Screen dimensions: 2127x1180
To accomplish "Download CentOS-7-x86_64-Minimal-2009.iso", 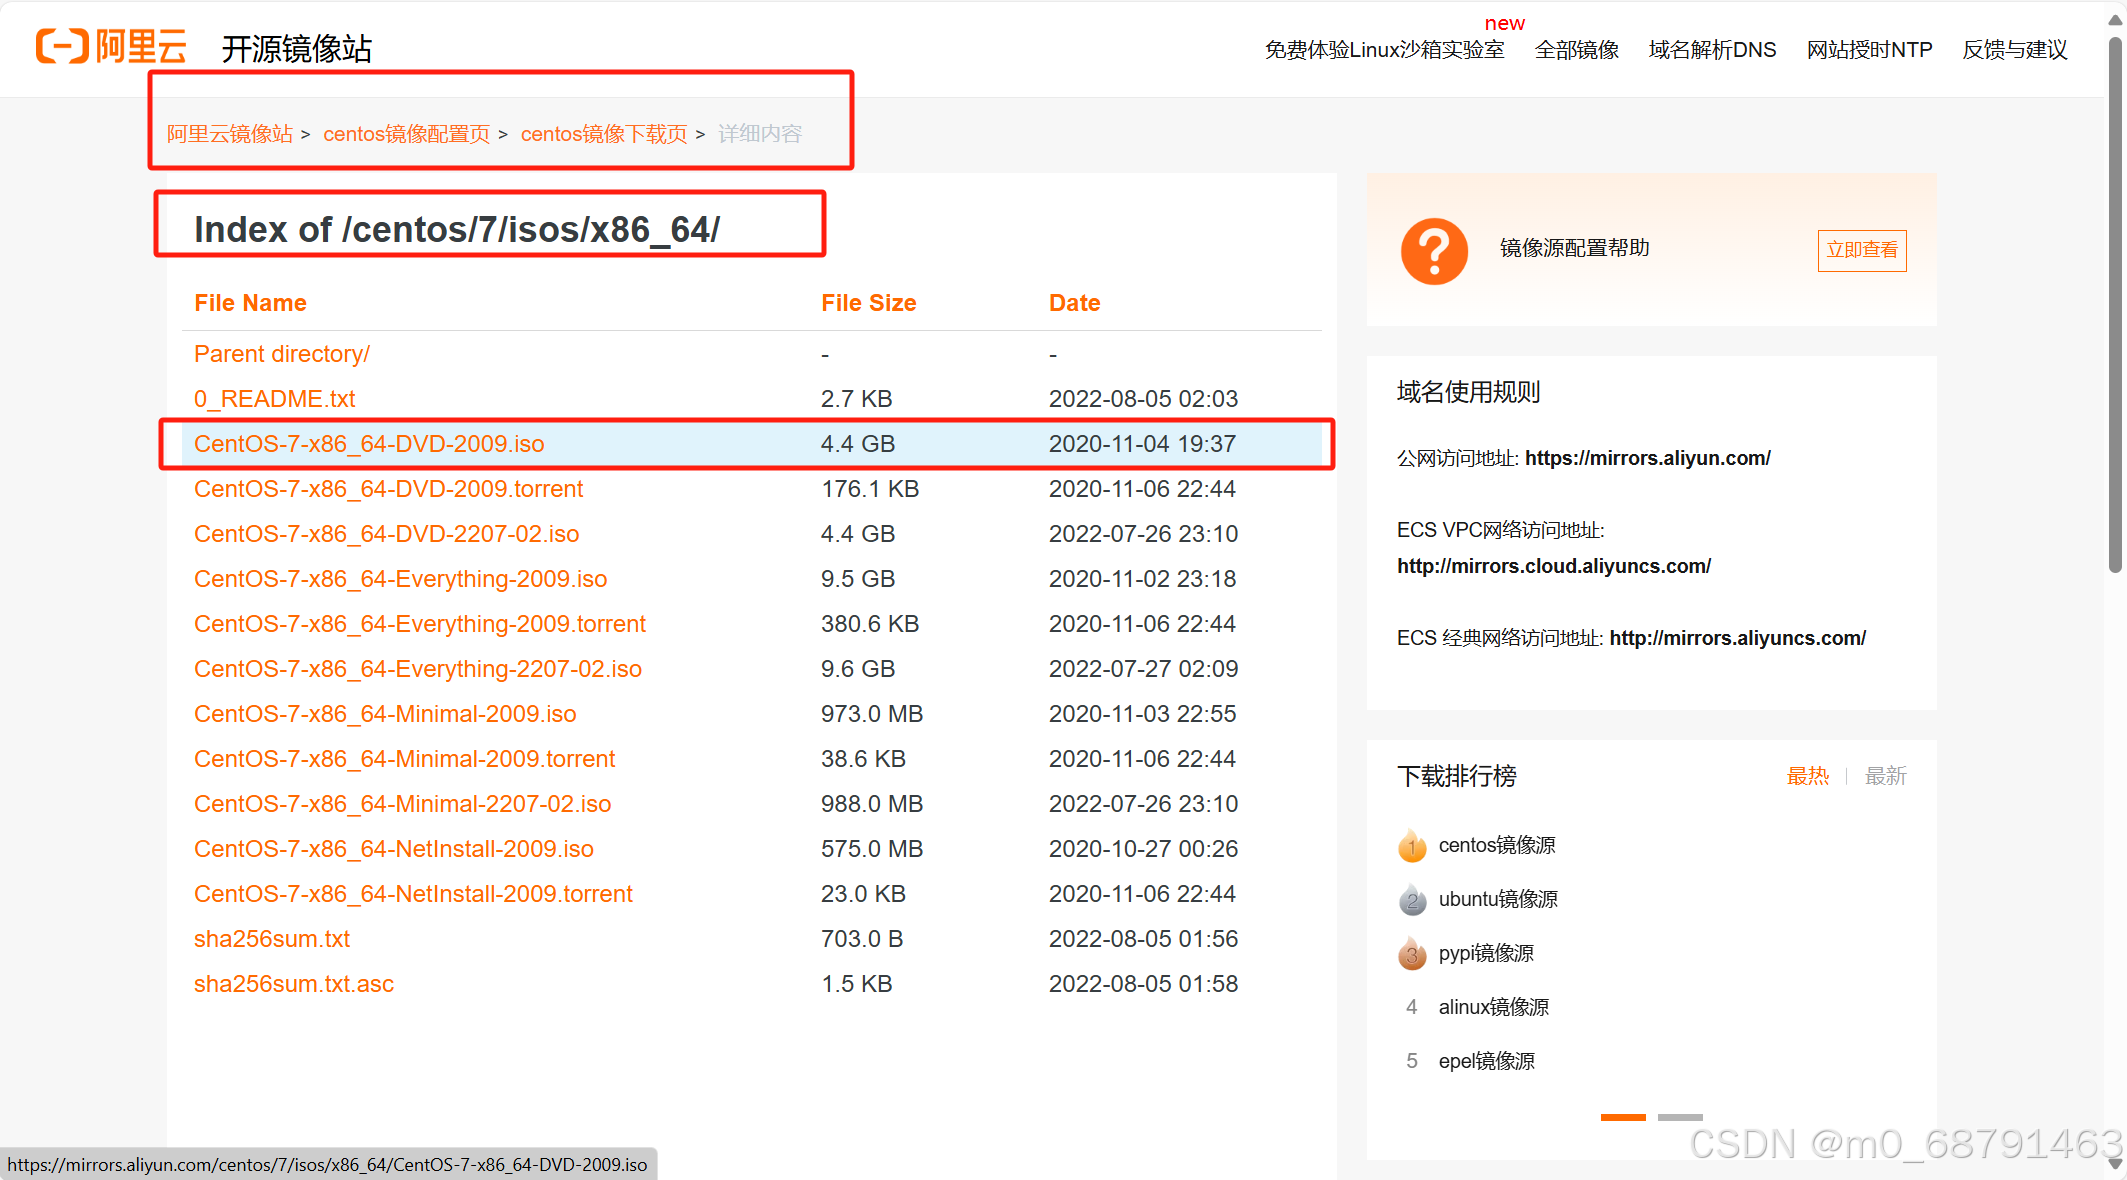I will (384, 714).
